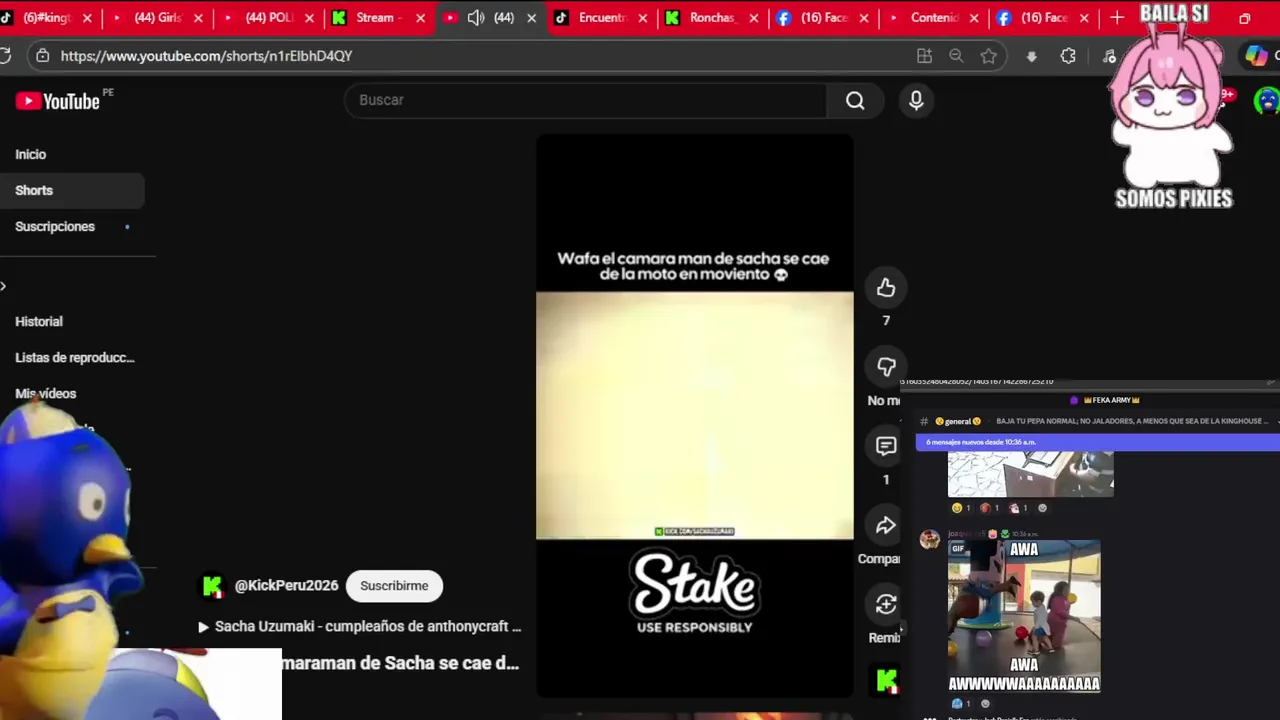Open the apps grid icon in address bar
This screenshot has width=1280, height=720.
point(924,56)
